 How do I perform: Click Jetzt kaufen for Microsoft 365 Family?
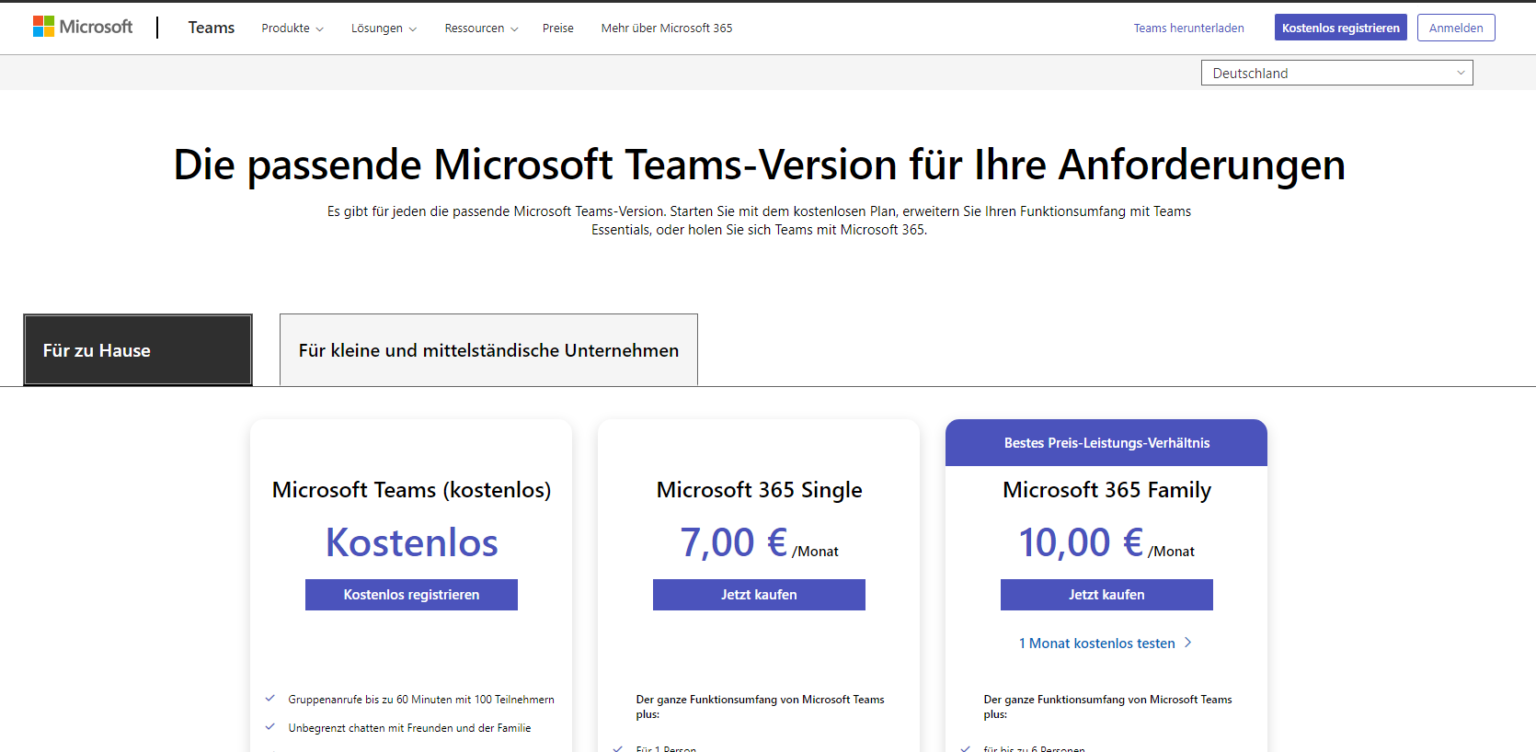click(1106, 594)
